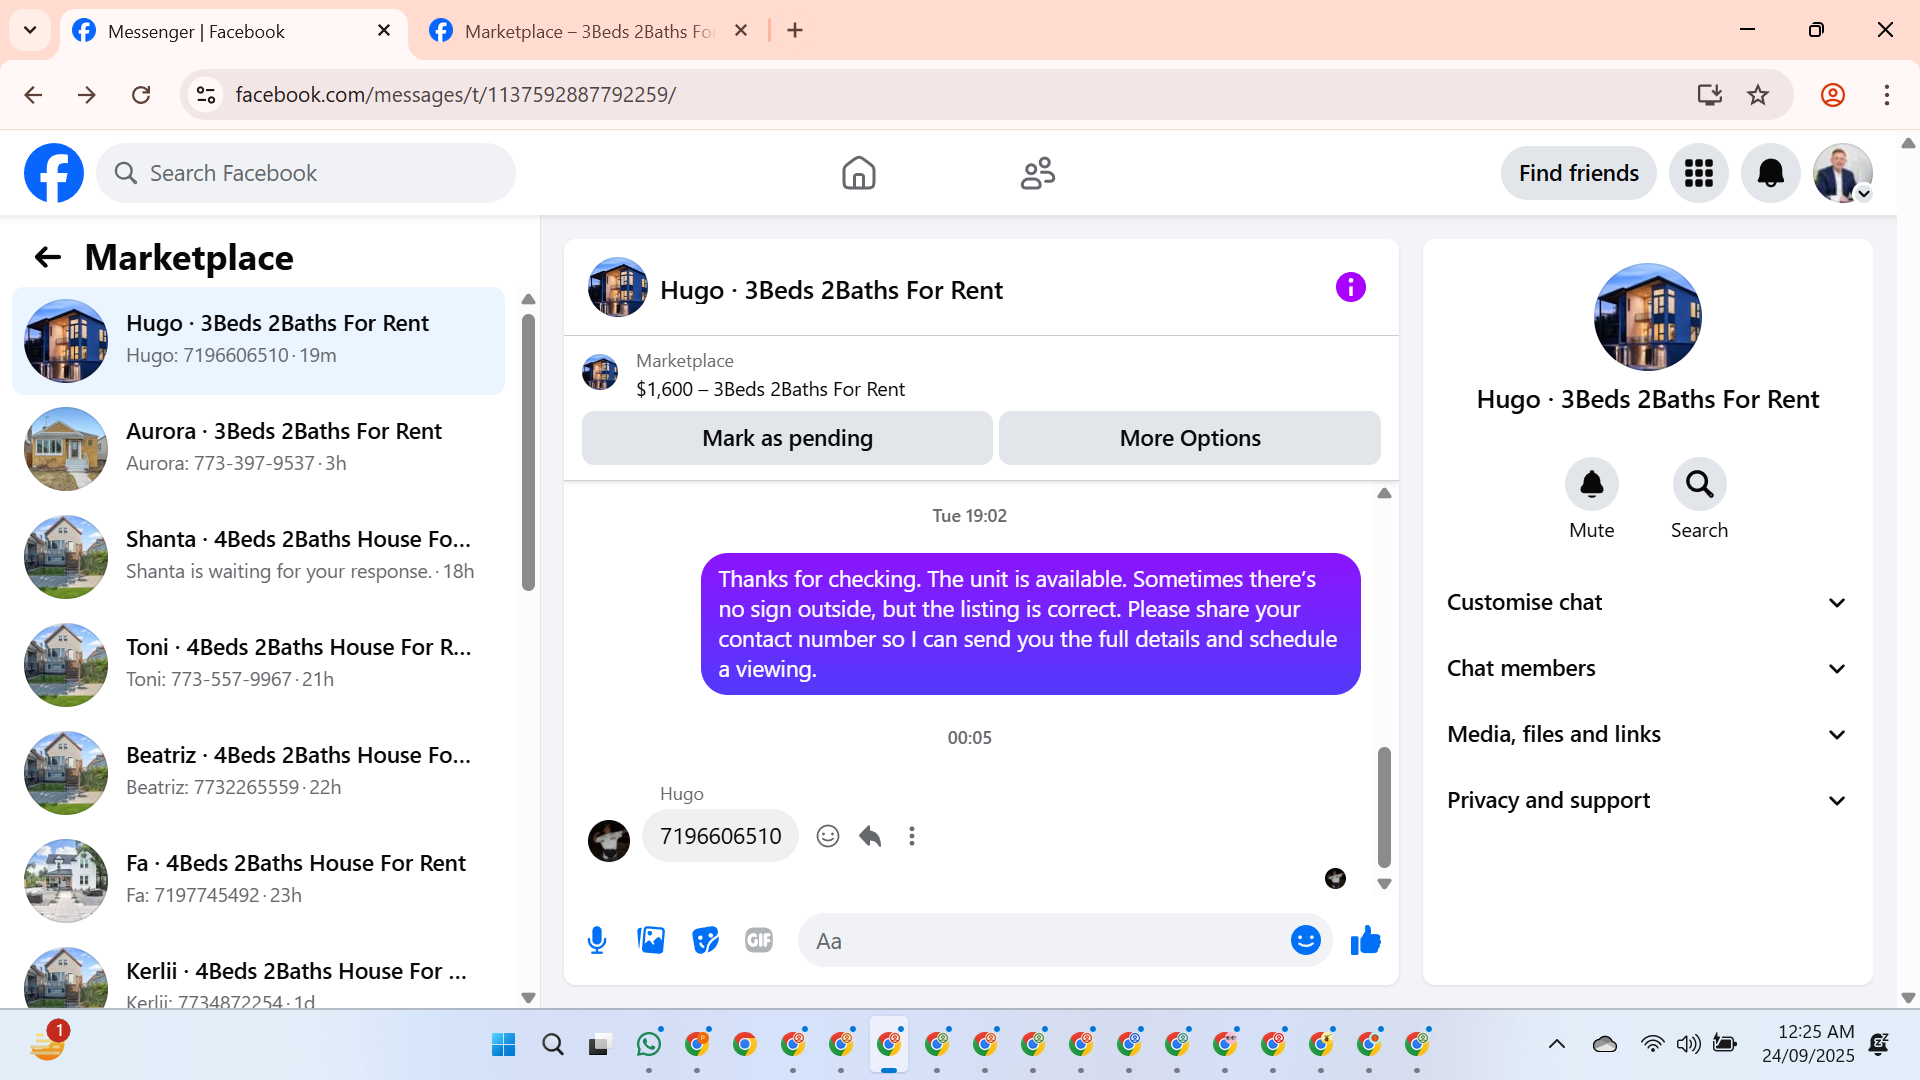Click Mark as pending button
1920x1080 pixels.
pos(787,438)
